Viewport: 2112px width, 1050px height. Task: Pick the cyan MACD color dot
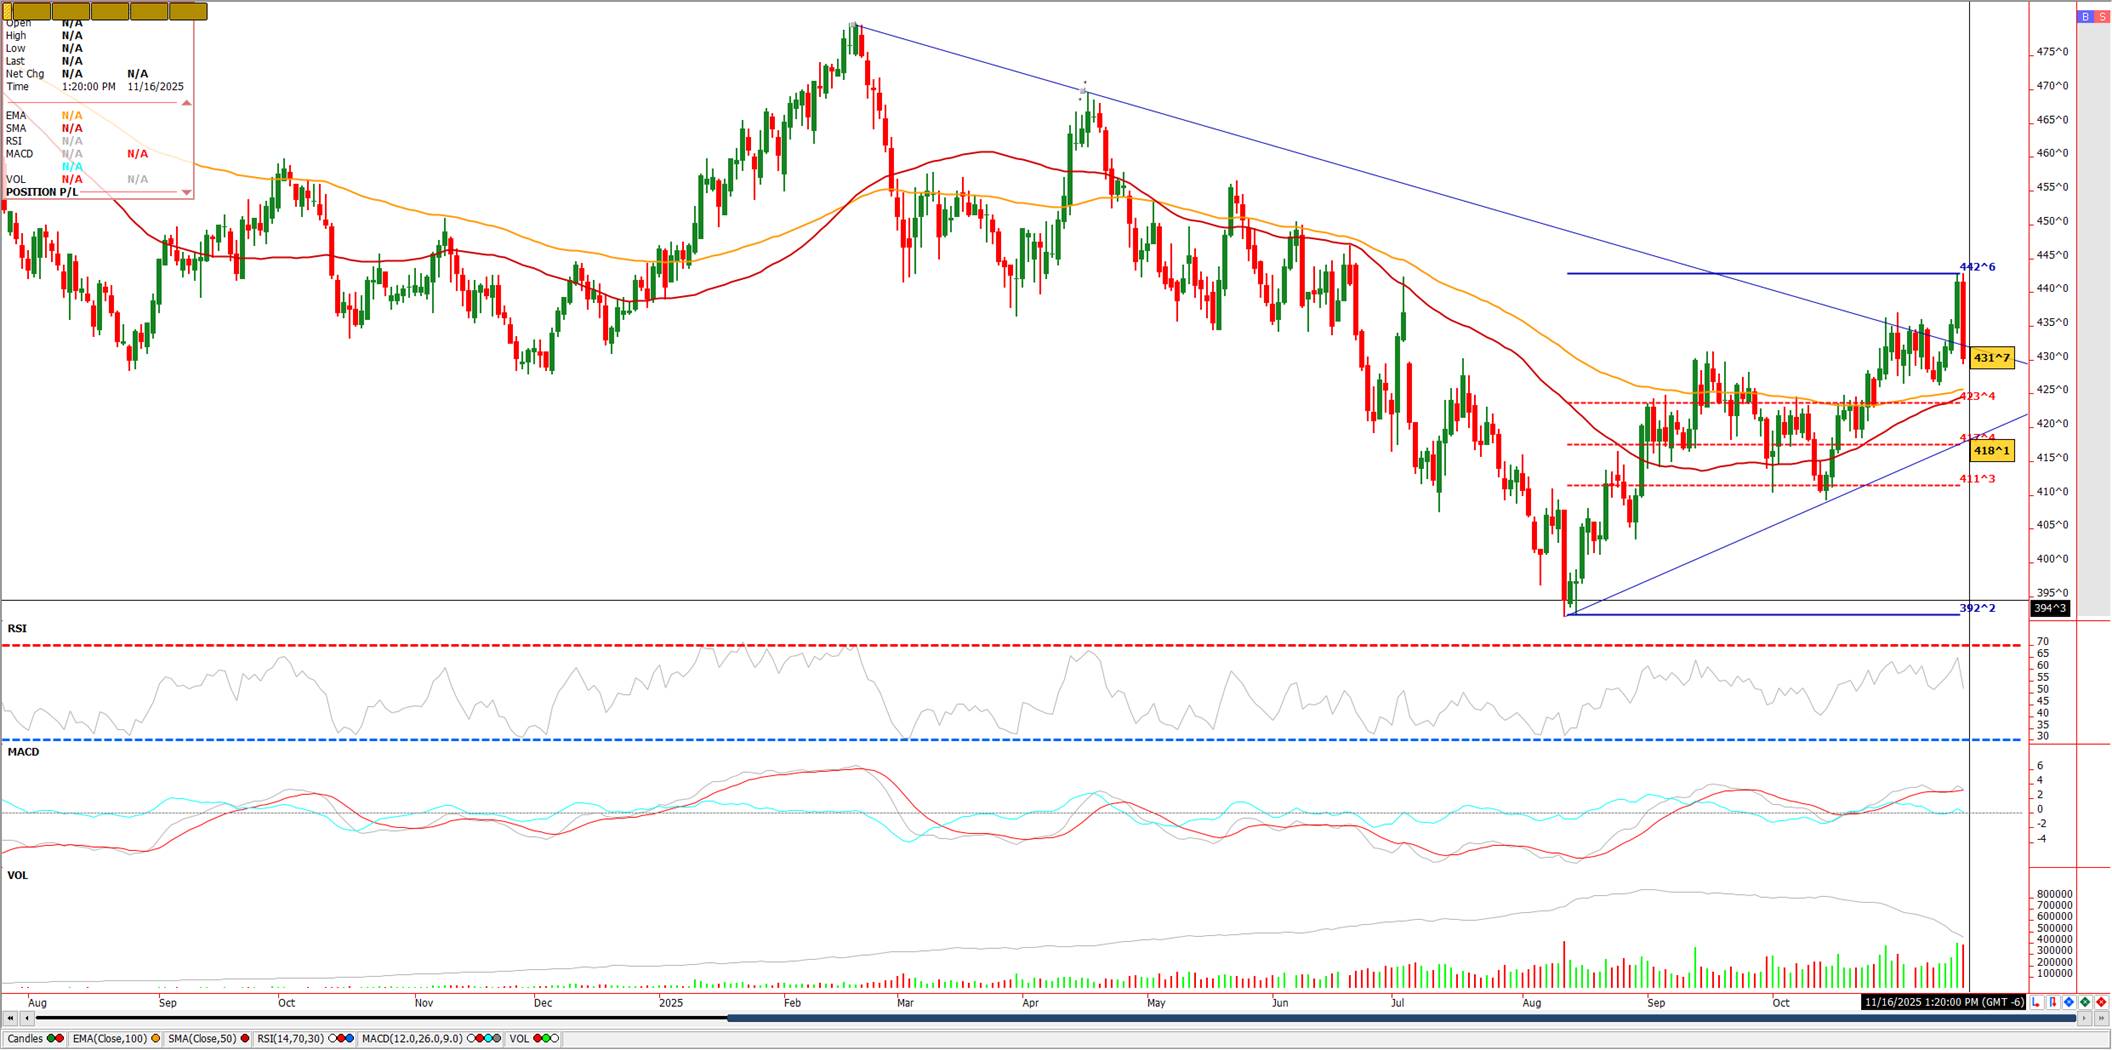tap(487, 1039)
